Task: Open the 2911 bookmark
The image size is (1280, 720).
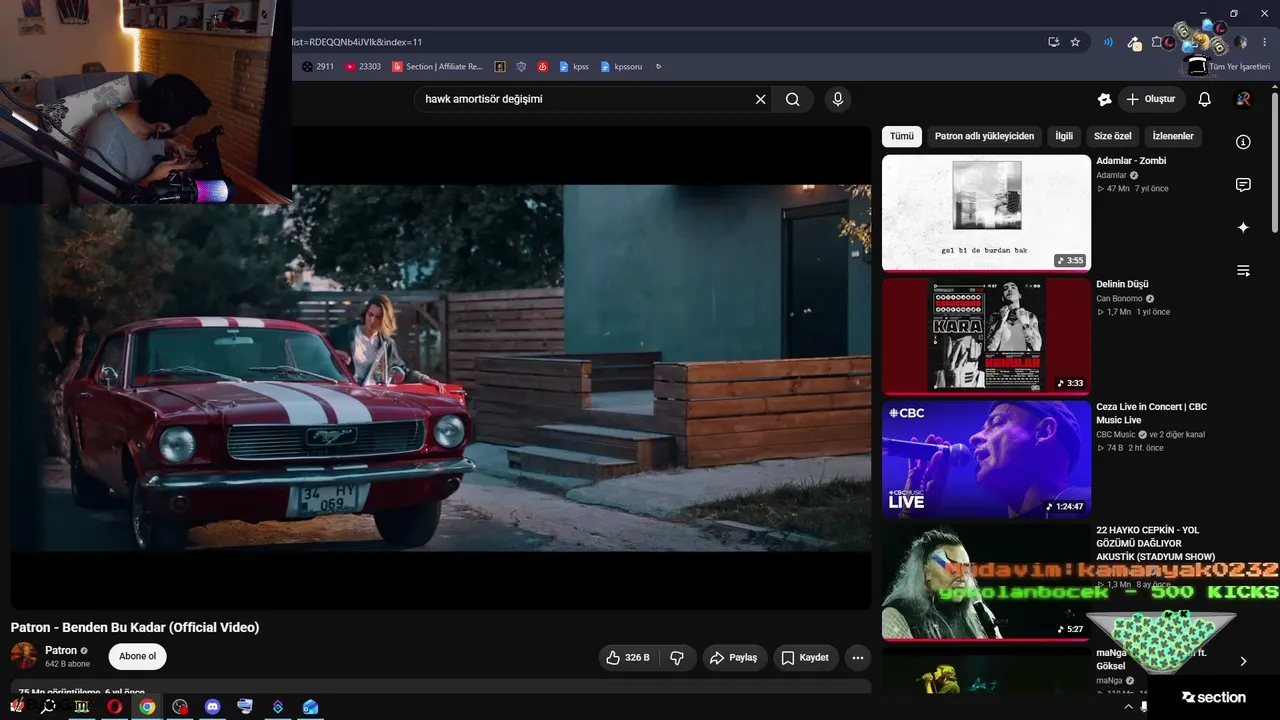Action: (318, 67)
